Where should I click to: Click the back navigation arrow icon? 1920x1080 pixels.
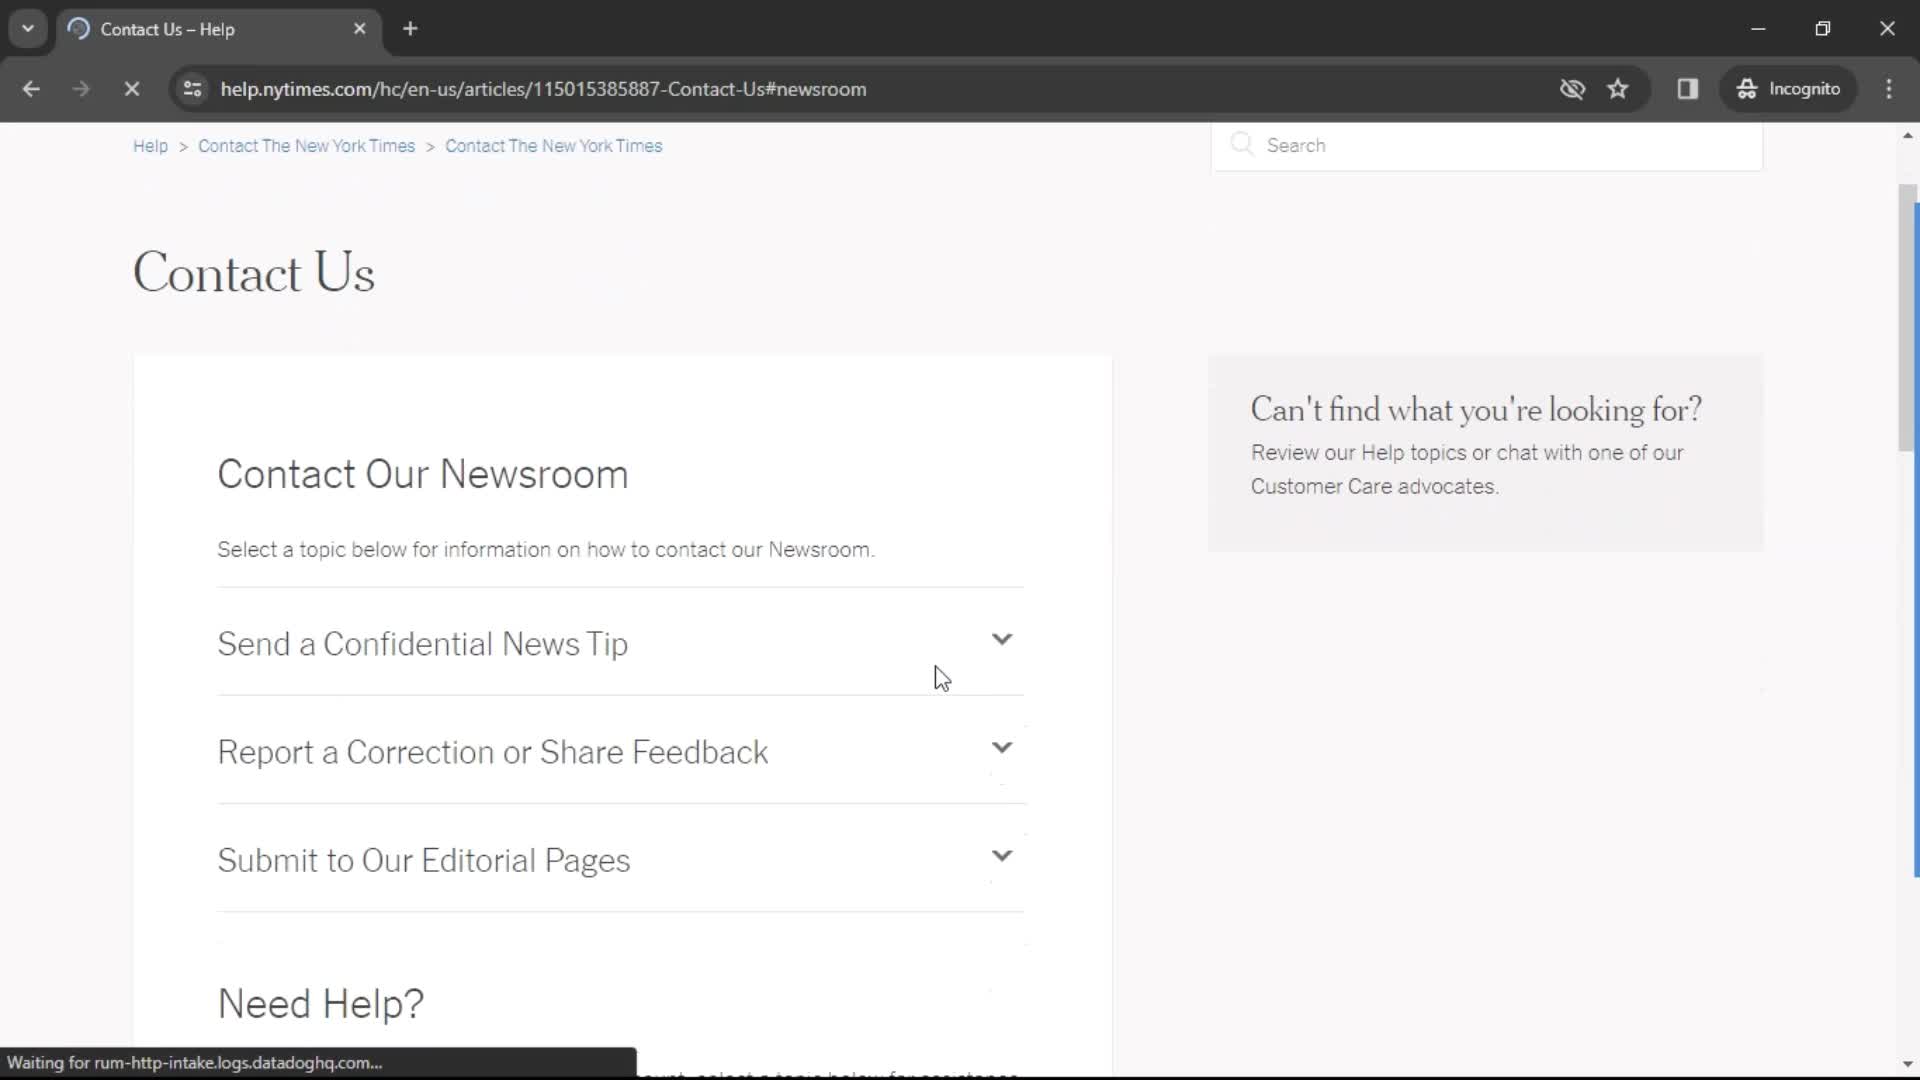tap(30, 88)
